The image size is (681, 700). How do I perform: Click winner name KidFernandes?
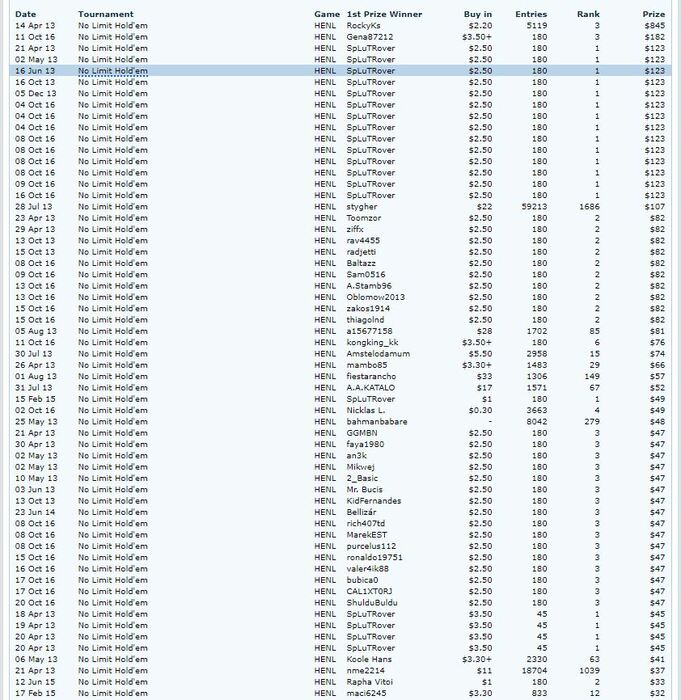click(x=374, y=501)
